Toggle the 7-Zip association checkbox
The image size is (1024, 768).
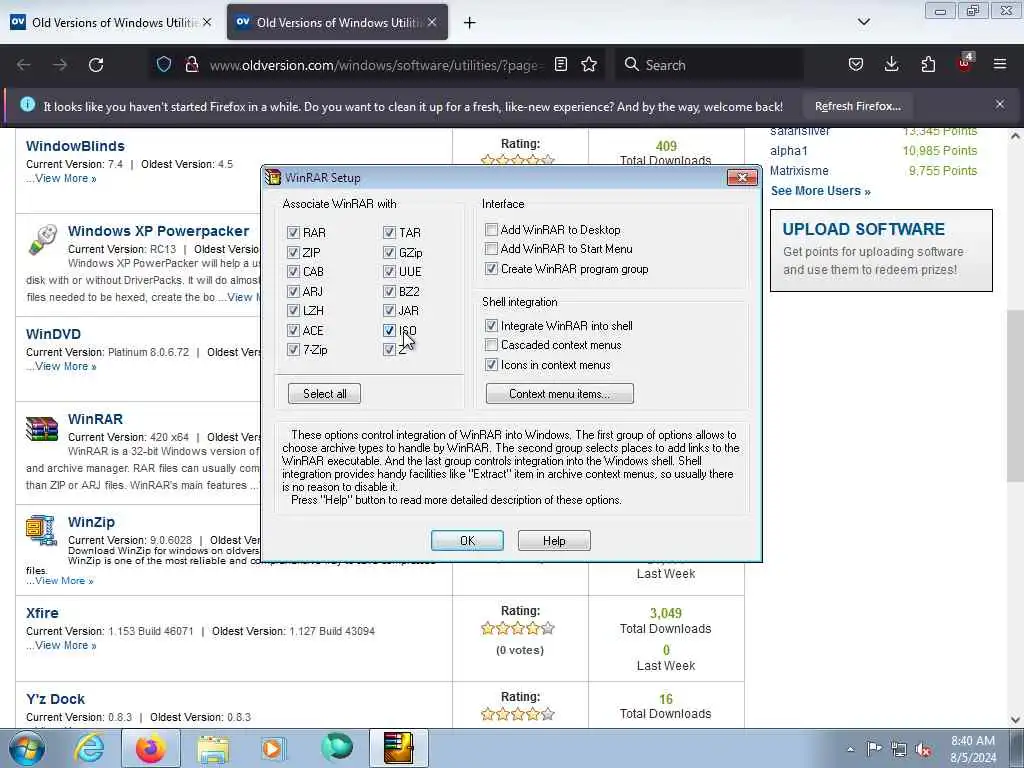point(293,350)
